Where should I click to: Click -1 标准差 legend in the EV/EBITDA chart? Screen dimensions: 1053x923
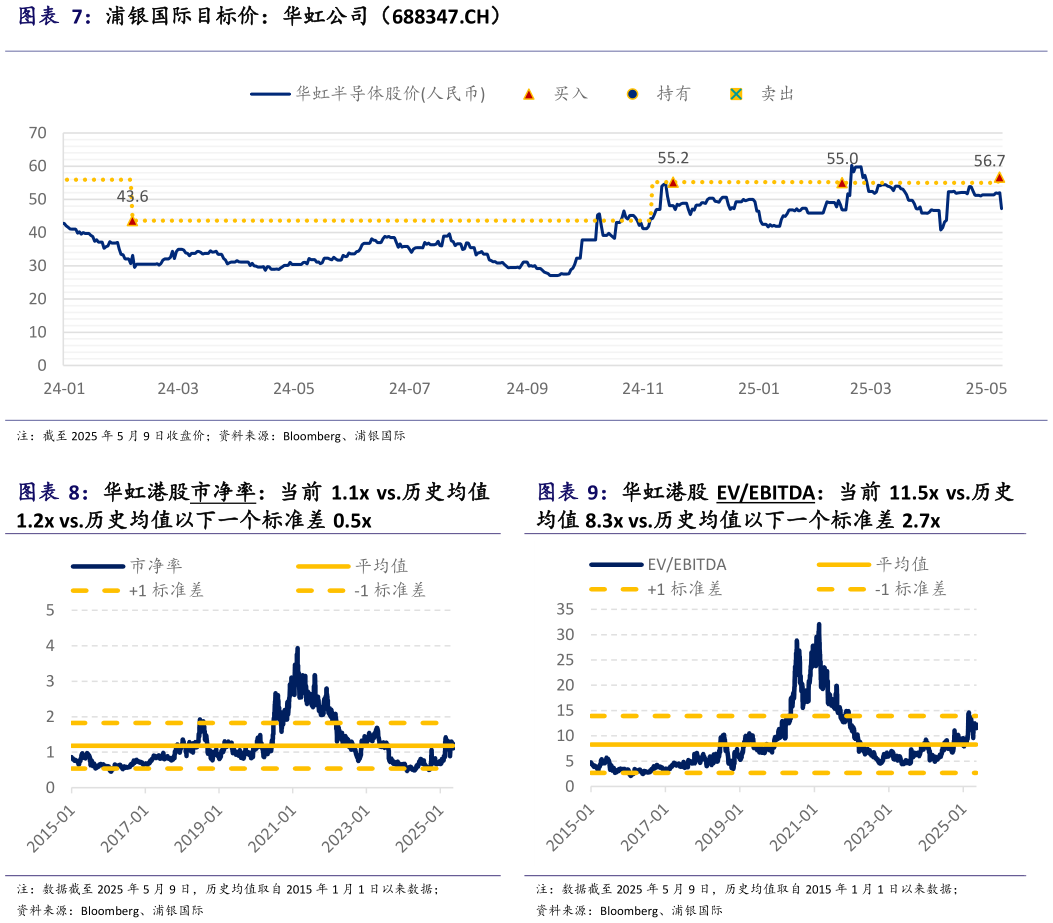click(910, 589)
